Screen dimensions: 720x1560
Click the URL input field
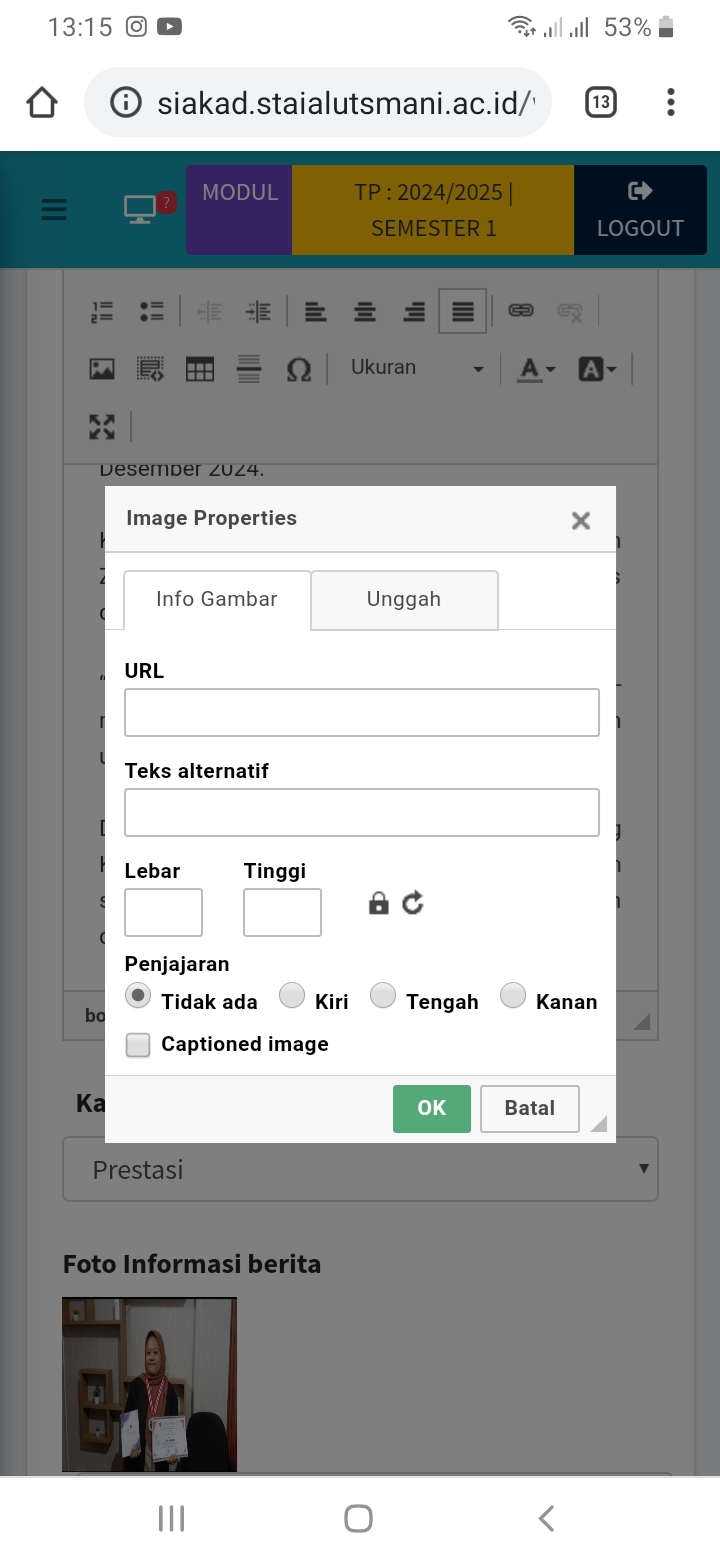click(361, 712)
